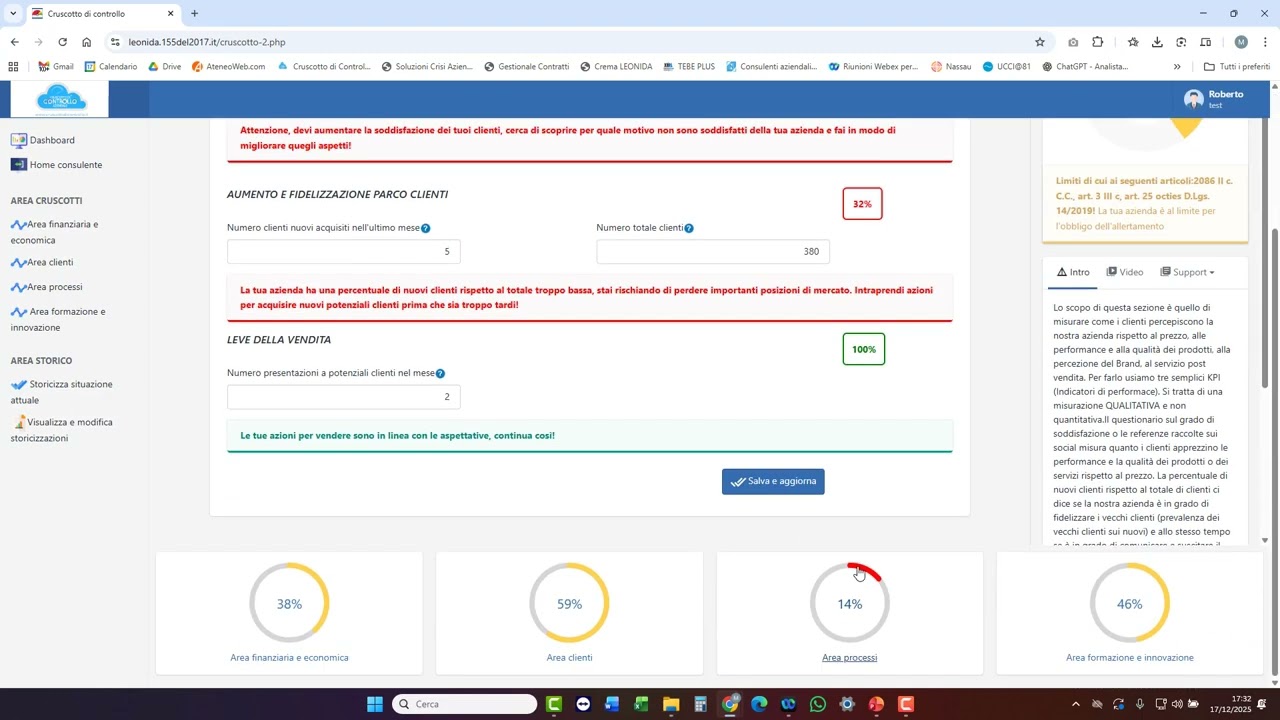The image size is (1280, 720).
Task: Expand the hidden bookmarks overflow chevron
Action: 1177,67
